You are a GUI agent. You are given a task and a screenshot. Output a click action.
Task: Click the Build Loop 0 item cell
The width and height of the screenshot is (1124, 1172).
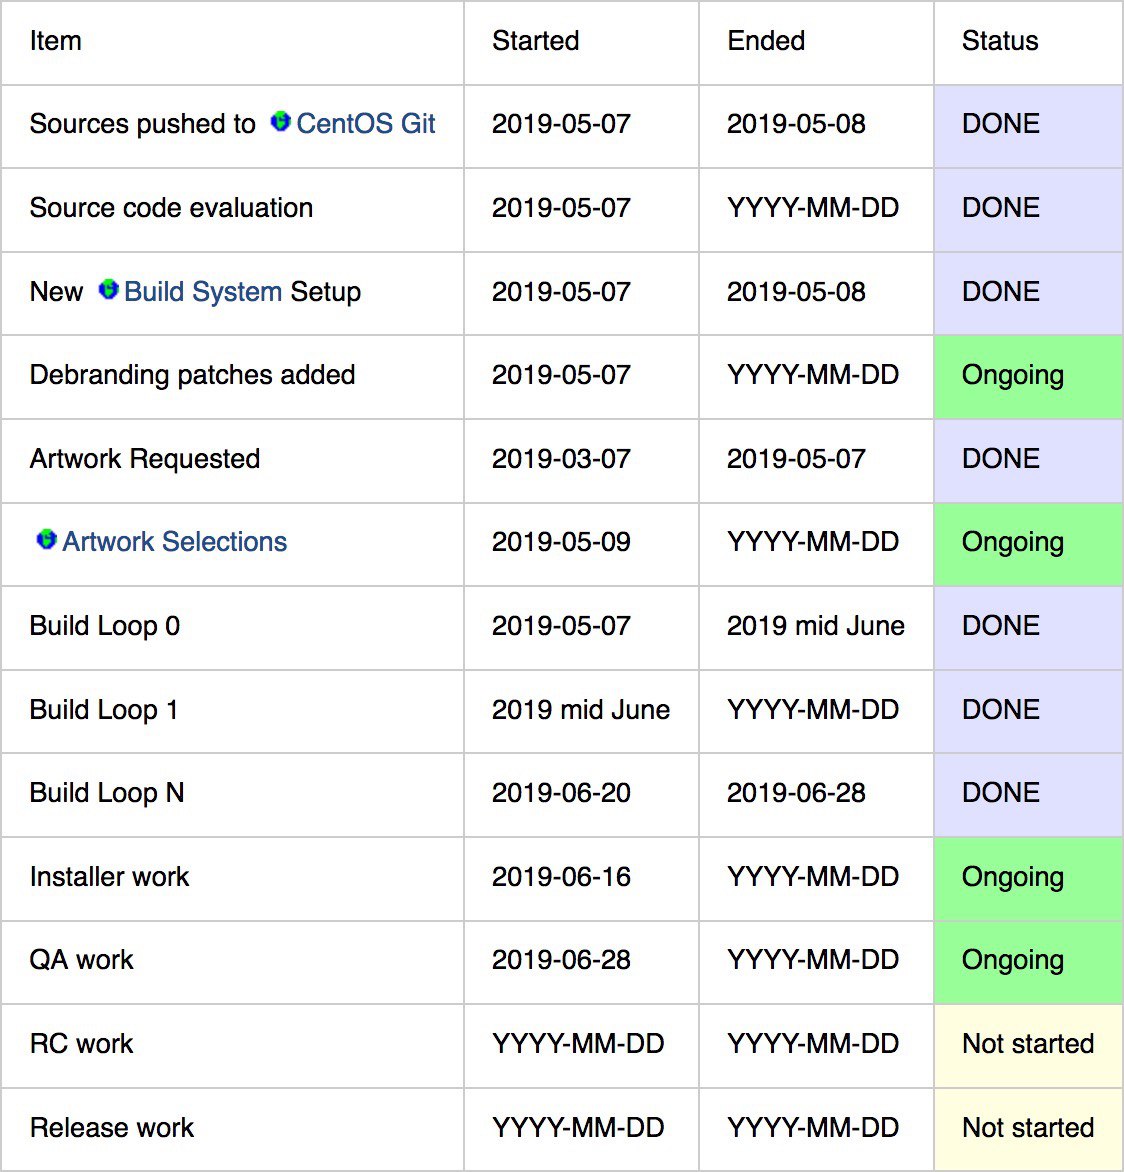point(232,628)
